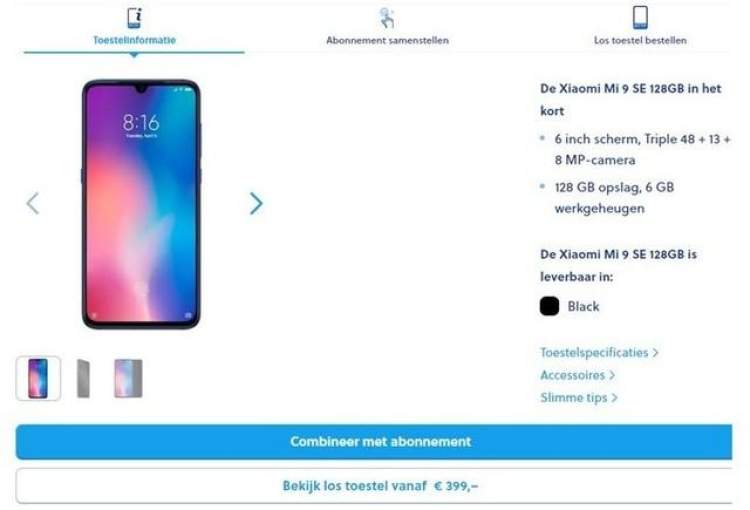Select the third angled phone thumbnail

click(128, 378)
